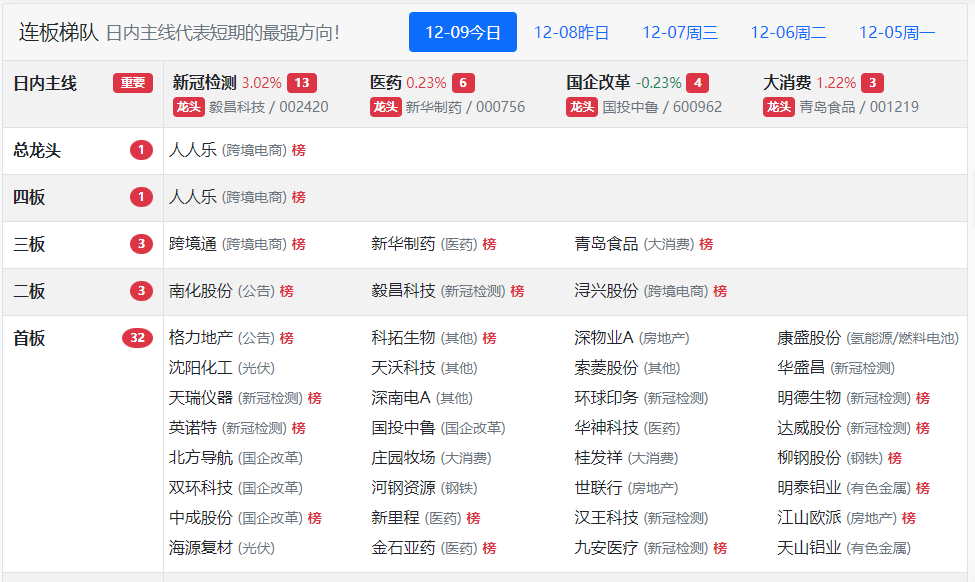Click the 6 count badge next to 医药 theme
This screenshot has width=975, height=582.
point(463,83)
